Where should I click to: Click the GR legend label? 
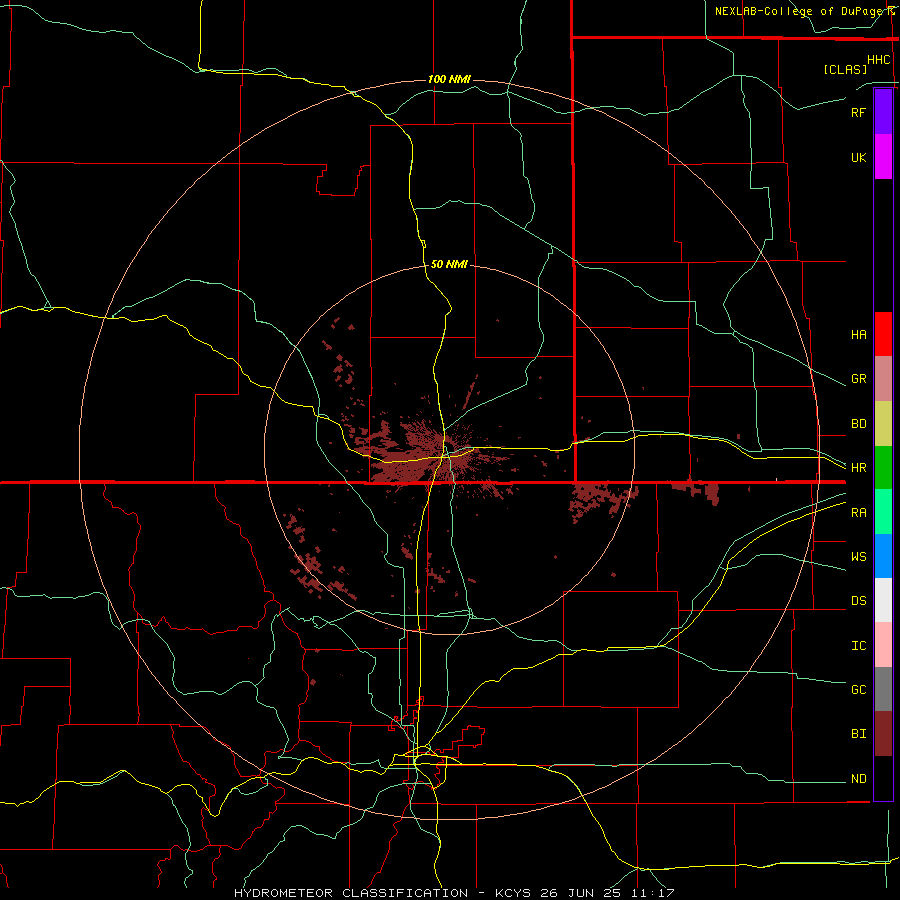coord(858,379)
